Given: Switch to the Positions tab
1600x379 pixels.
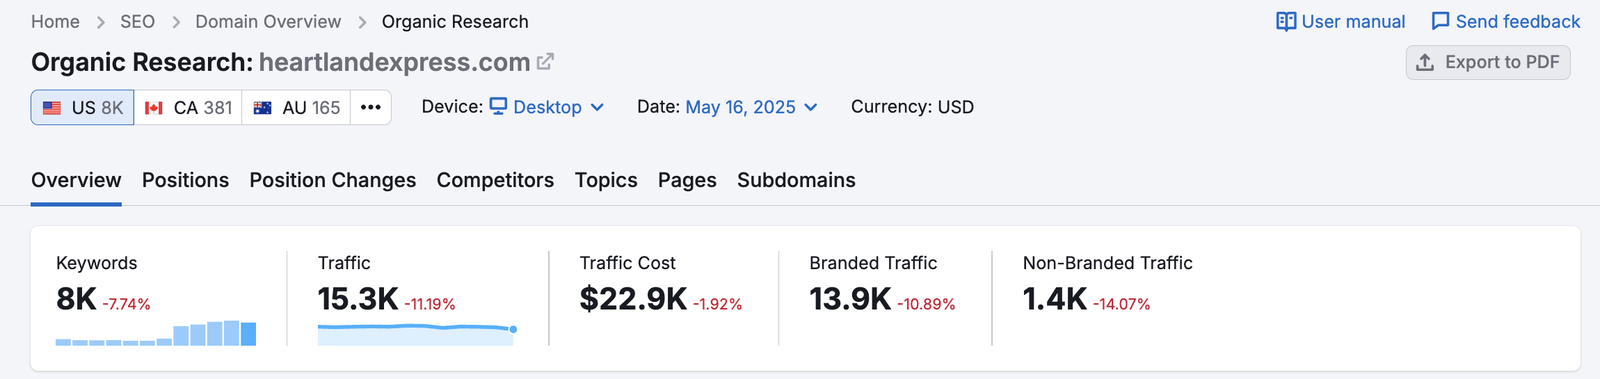Looking at the screenshot, I should pyautogui.click(x=185, y=180).
